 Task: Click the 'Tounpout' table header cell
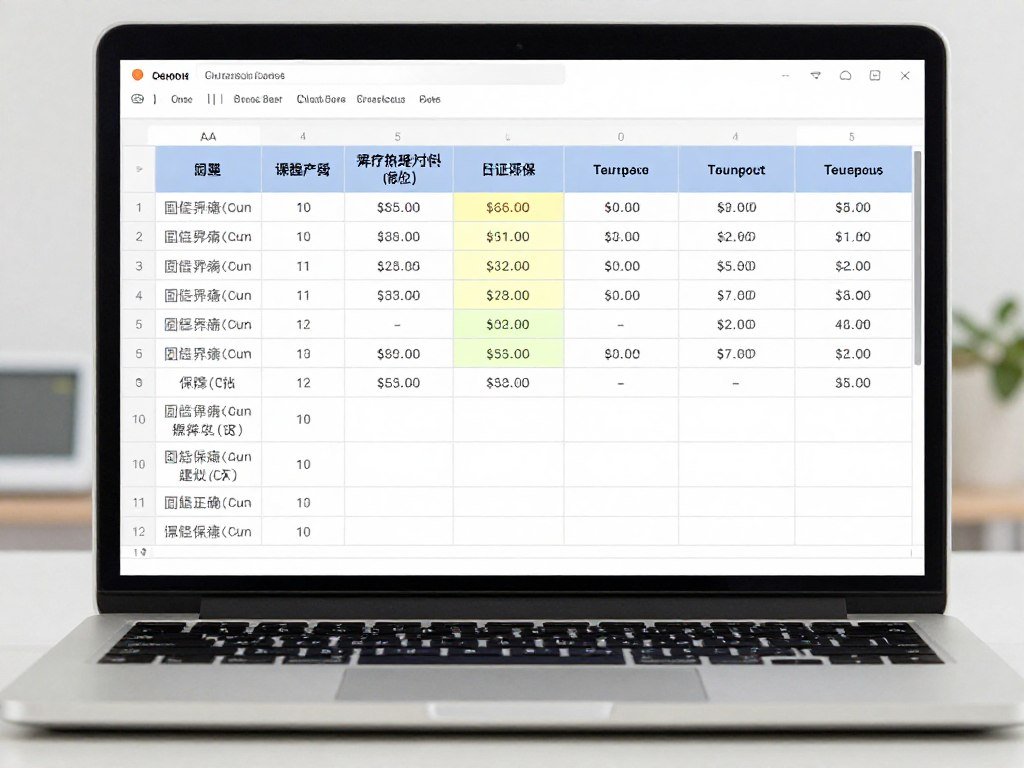pyautogui.click(x=736, y=170)
